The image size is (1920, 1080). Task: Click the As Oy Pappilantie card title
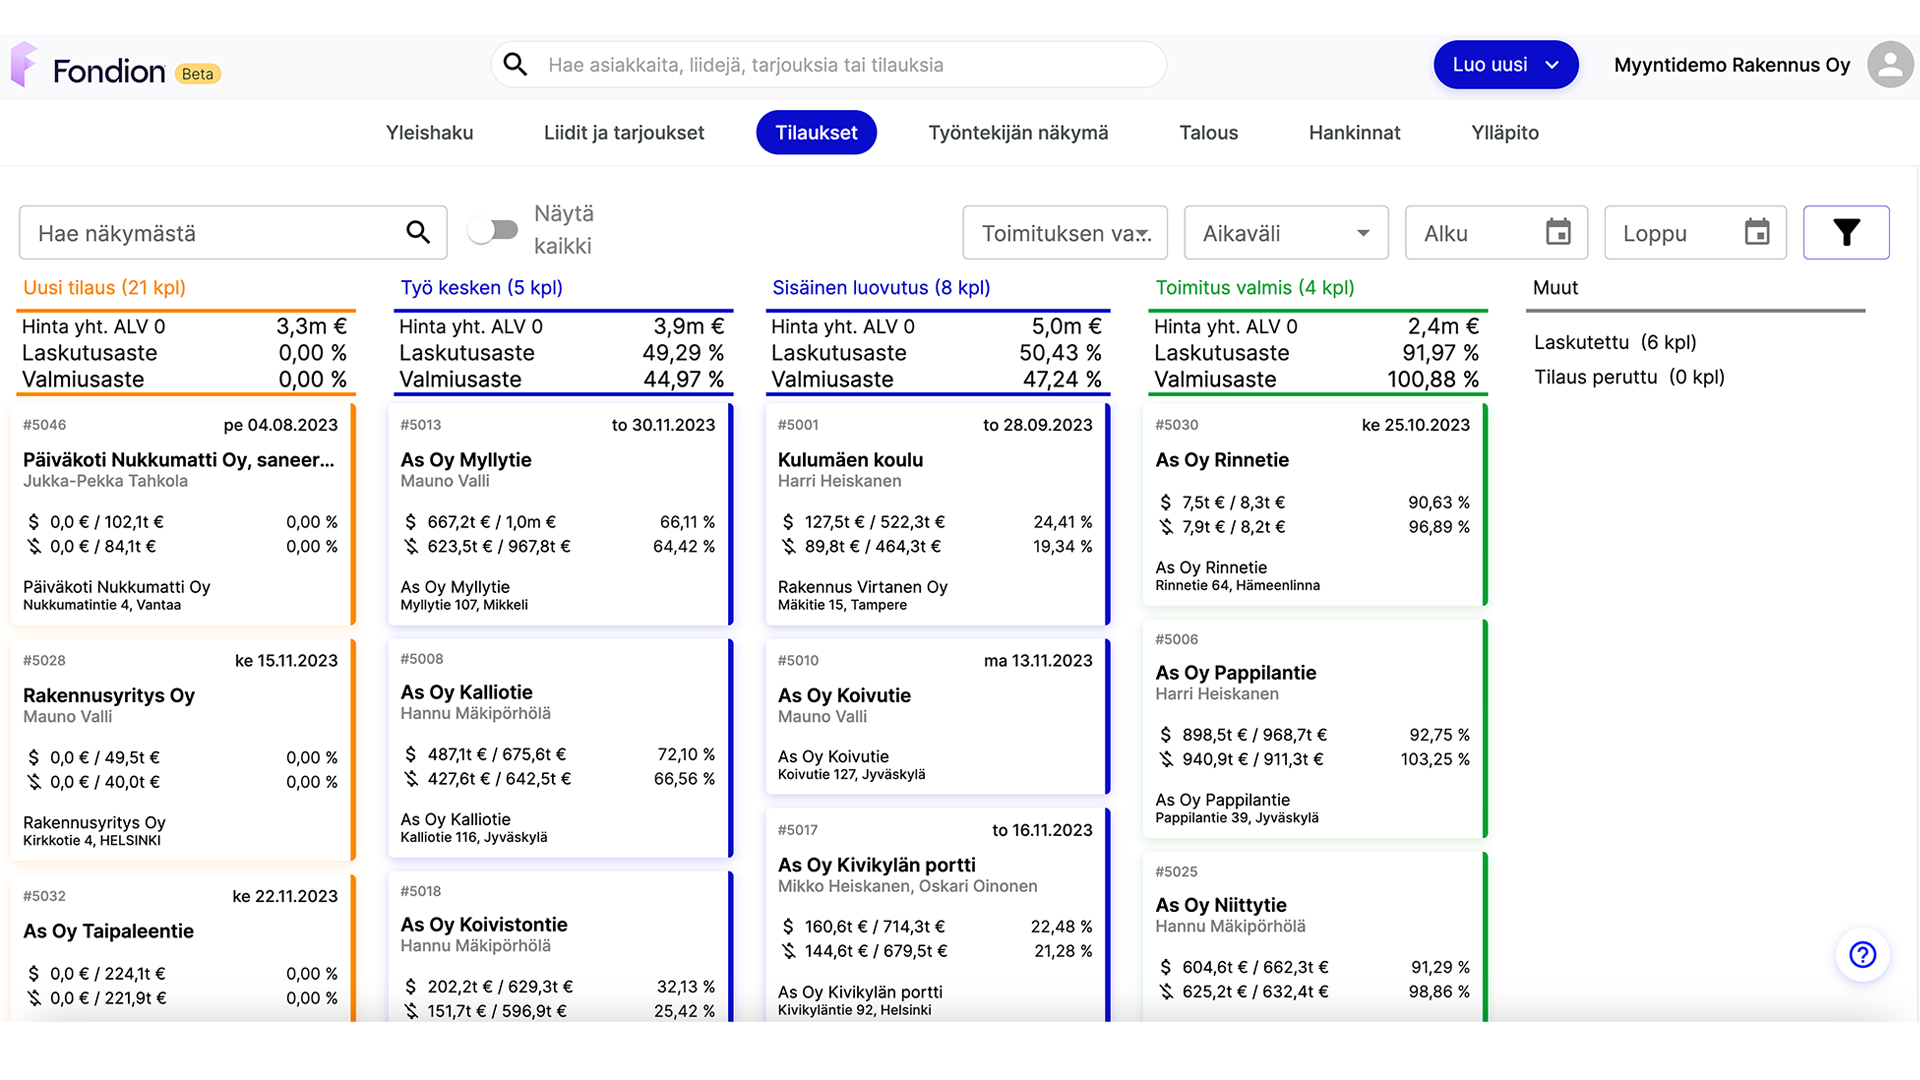point(1235,673)
